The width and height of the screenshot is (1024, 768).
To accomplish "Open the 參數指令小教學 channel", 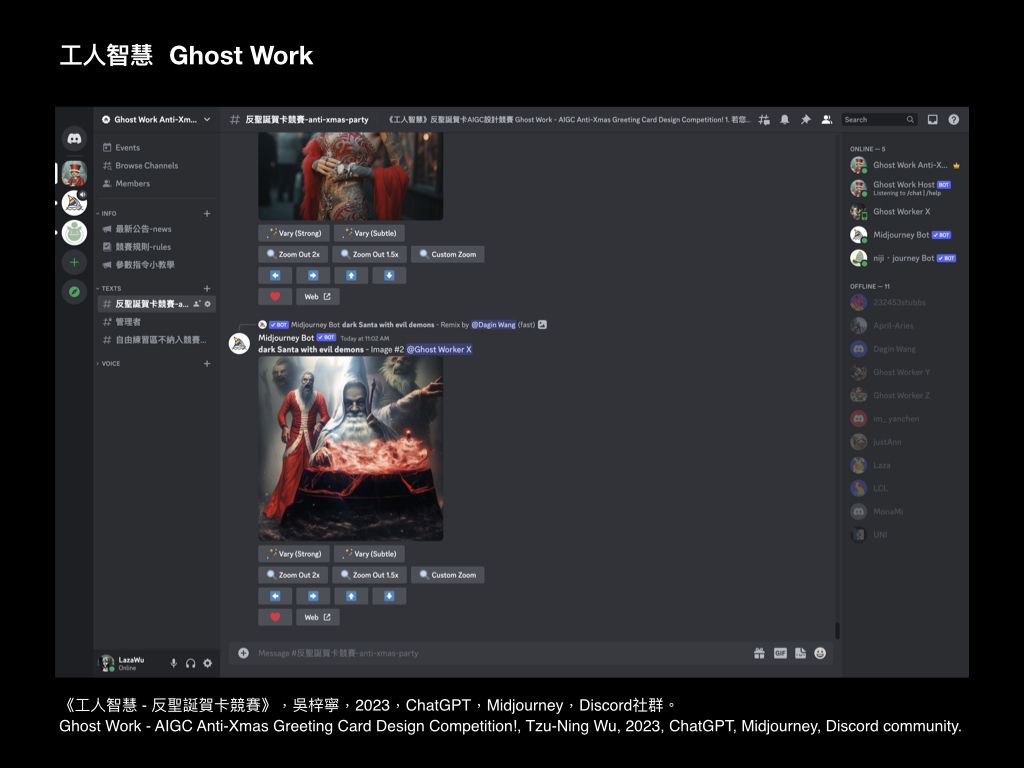I will [157, 264].
